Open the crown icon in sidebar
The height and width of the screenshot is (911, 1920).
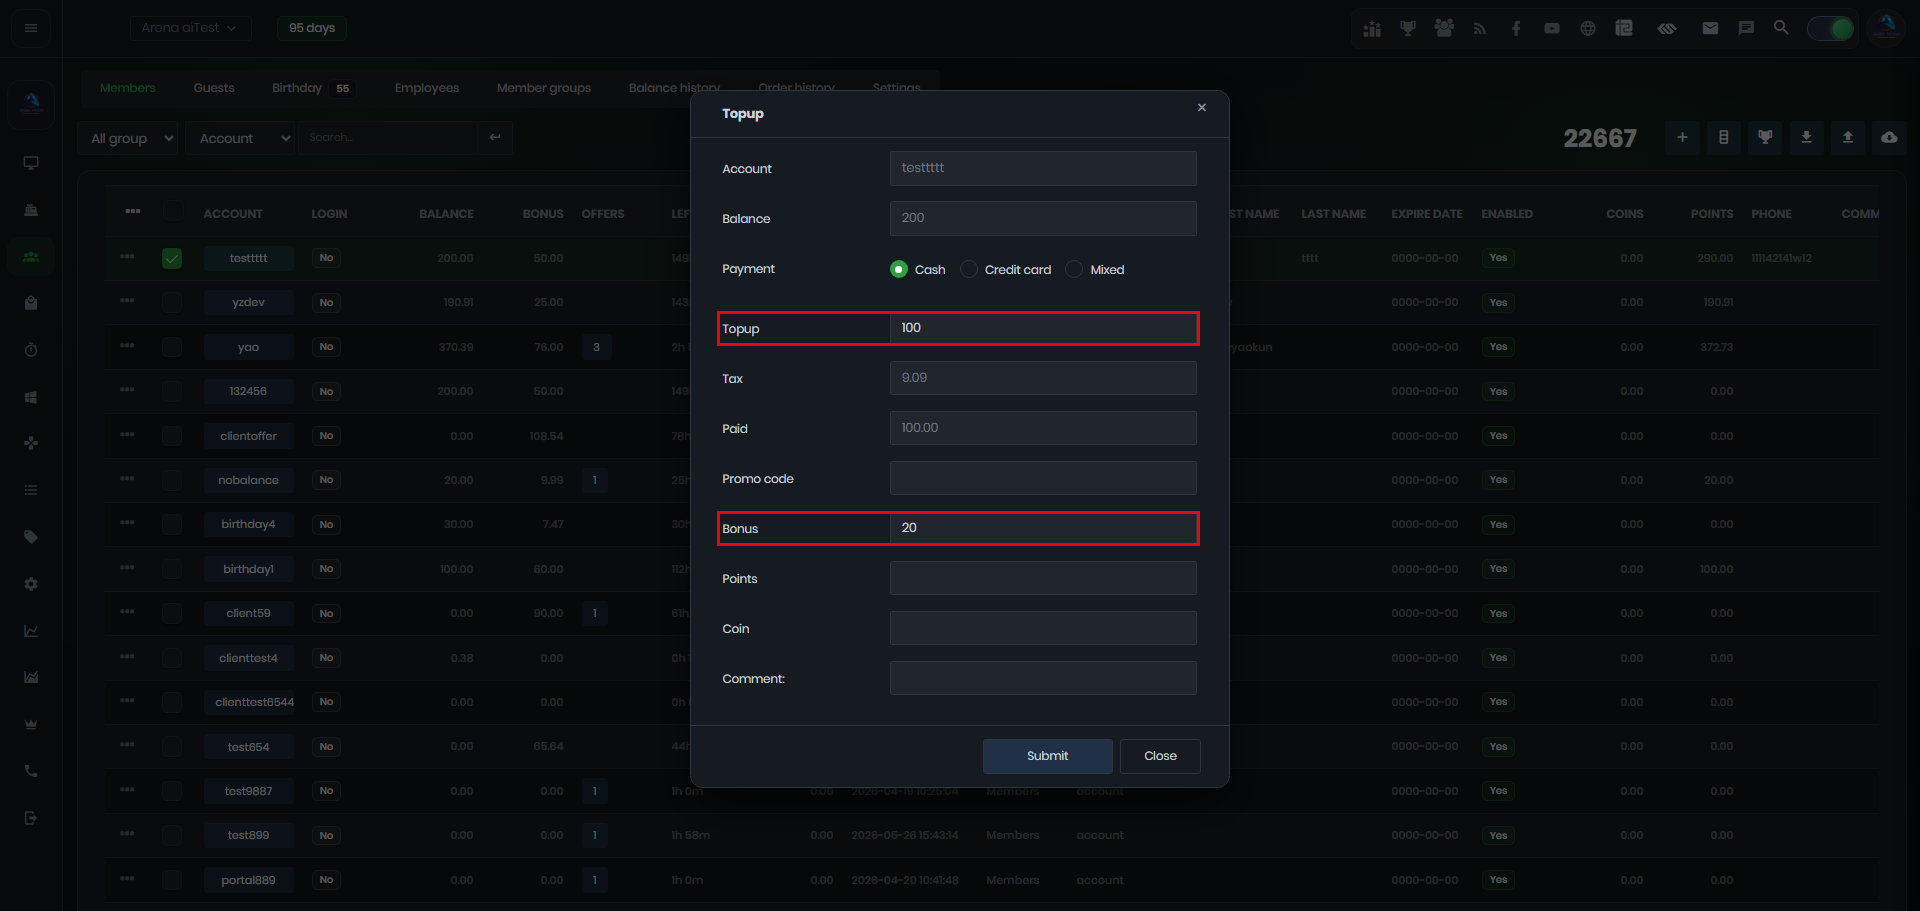point(31,724)
